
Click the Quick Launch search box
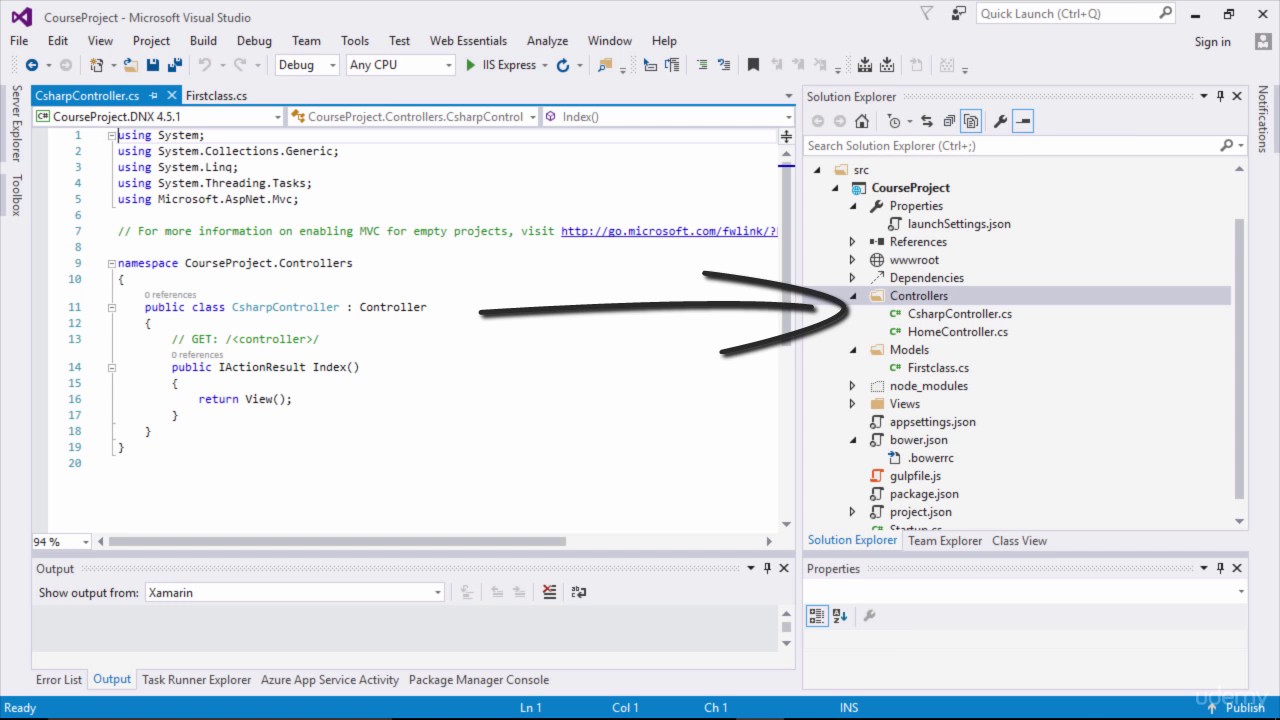click(1076, 14)
